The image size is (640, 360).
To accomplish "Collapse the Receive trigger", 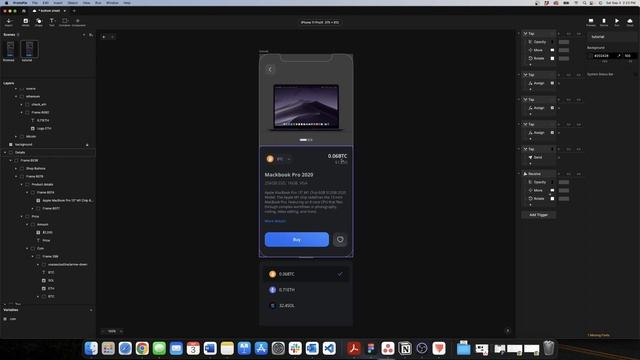I will (519, 174).
